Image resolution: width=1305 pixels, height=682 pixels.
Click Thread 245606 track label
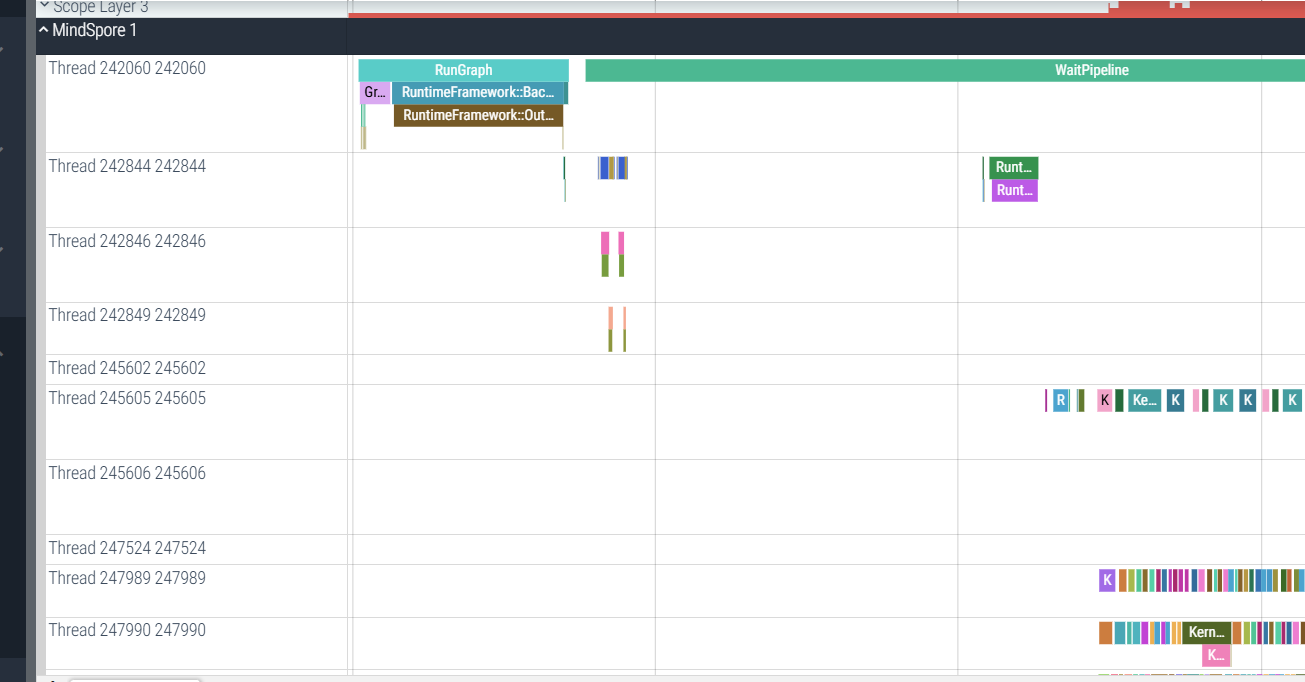[x=127, y=473]
